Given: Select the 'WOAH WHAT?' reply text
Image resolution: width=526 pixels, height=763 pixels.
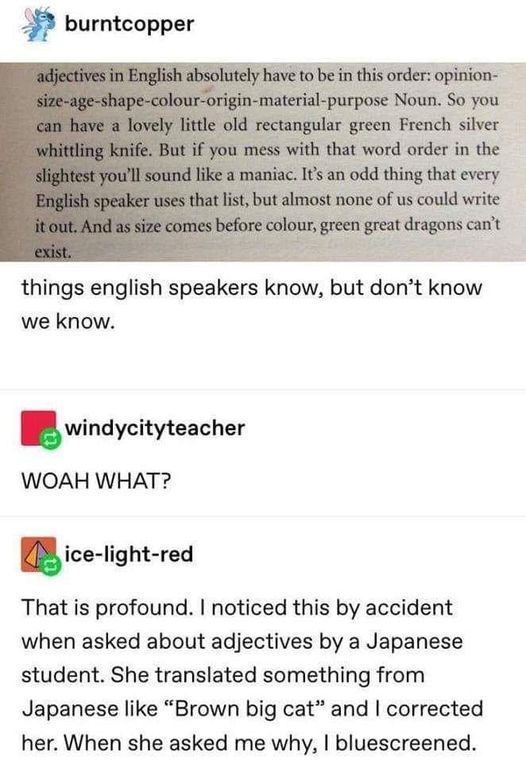Looking at the screenshot, I should click(x=96, y=481).
